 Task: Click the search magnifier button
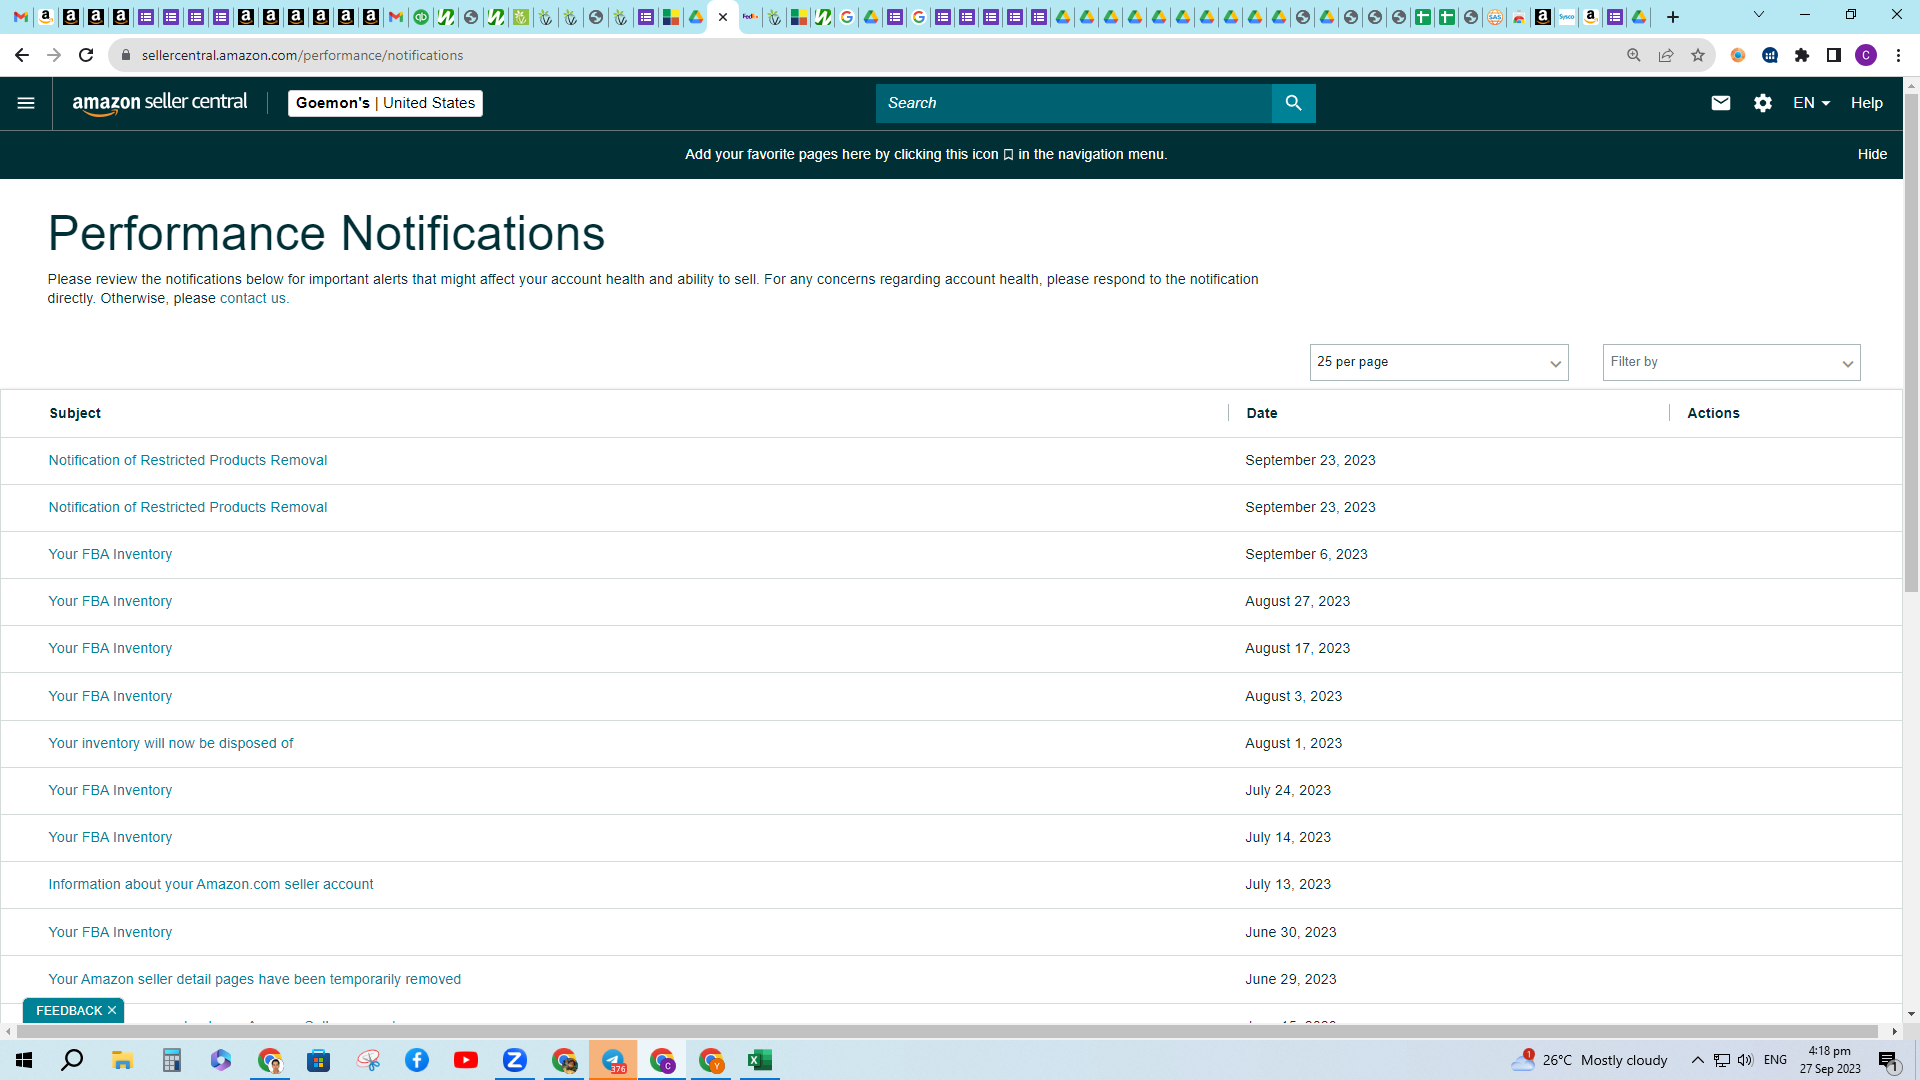(1293, 103)
